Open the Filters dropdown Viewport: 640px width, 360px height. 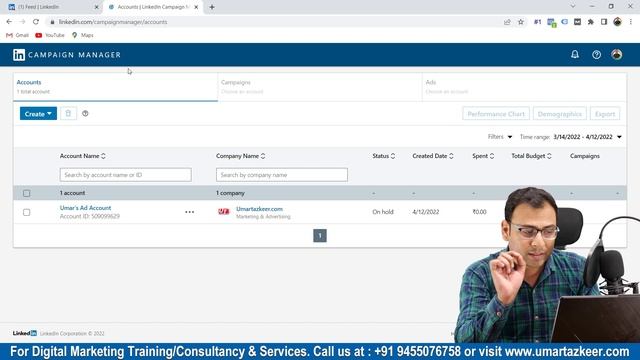click(x=500, y=137)
